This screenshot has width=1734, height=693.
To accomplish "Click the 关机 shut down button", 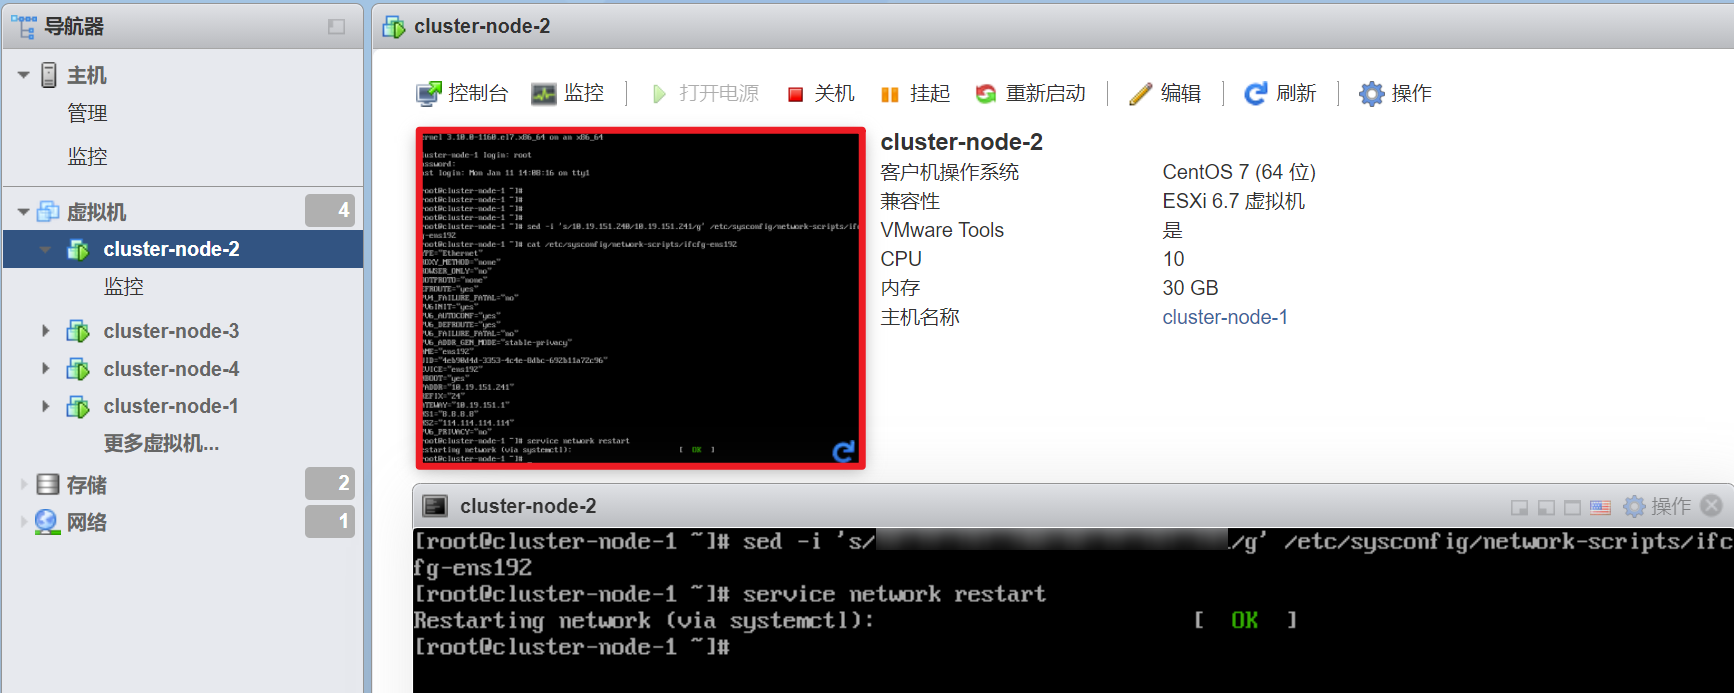I will pyautogui.click(x=821, y=94).
